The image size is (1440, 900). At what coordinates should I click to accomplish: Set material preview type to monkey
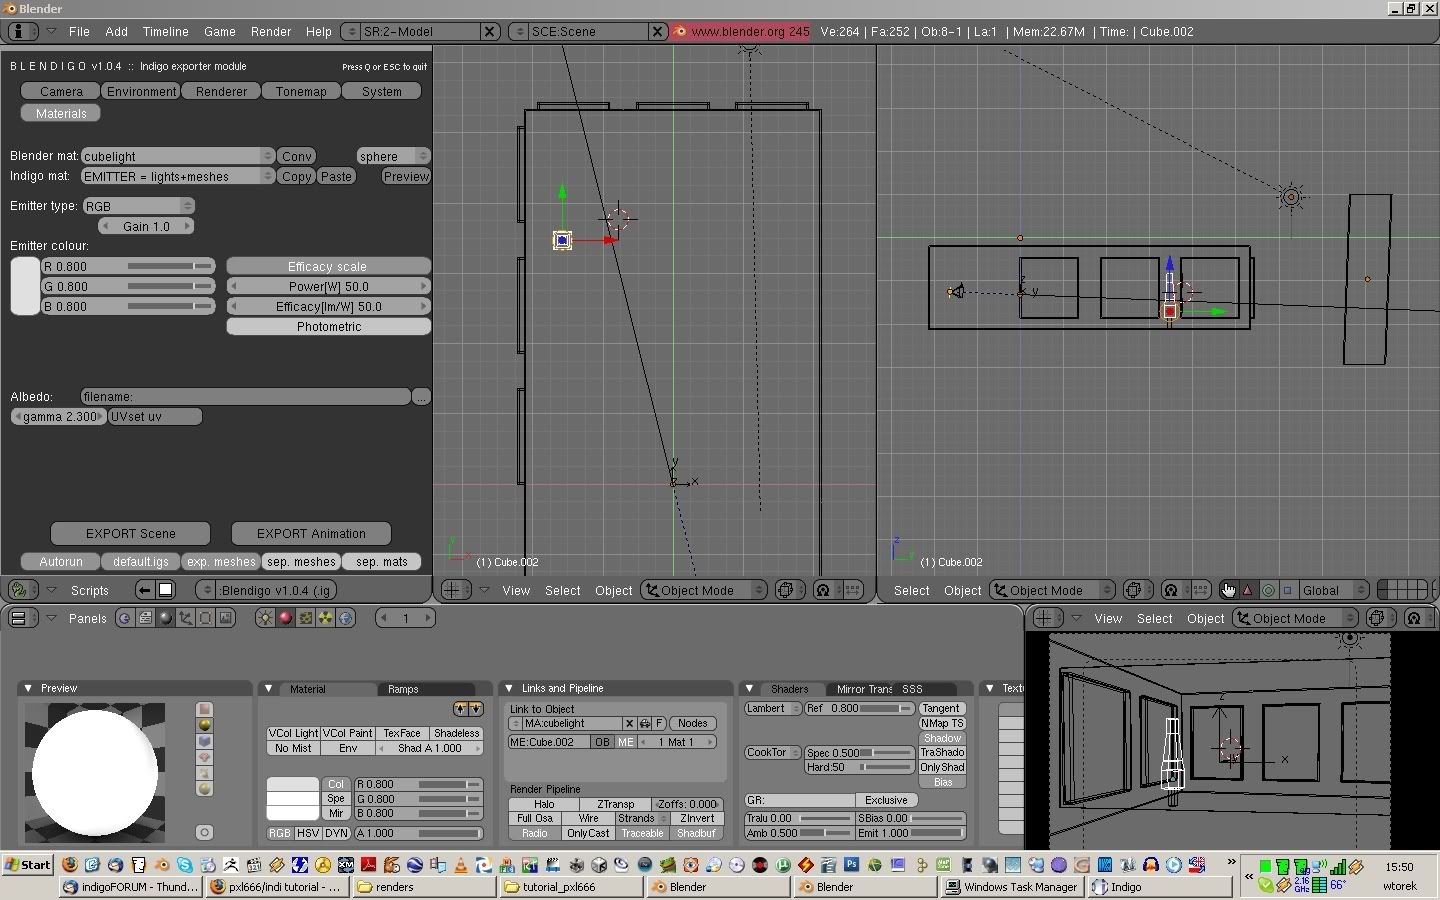pyautogui.click(x=205, y=757)
